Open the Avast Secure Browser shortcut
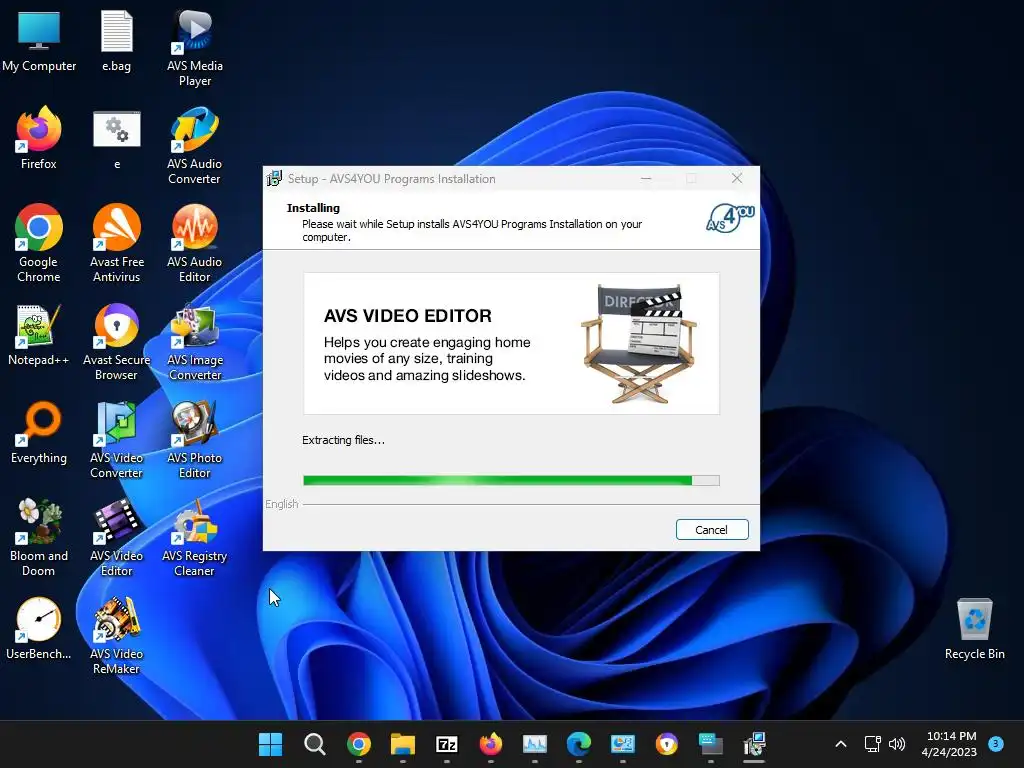Image resolution: width=1024 pixels, height=768 pixels. [x=116, y=342]
